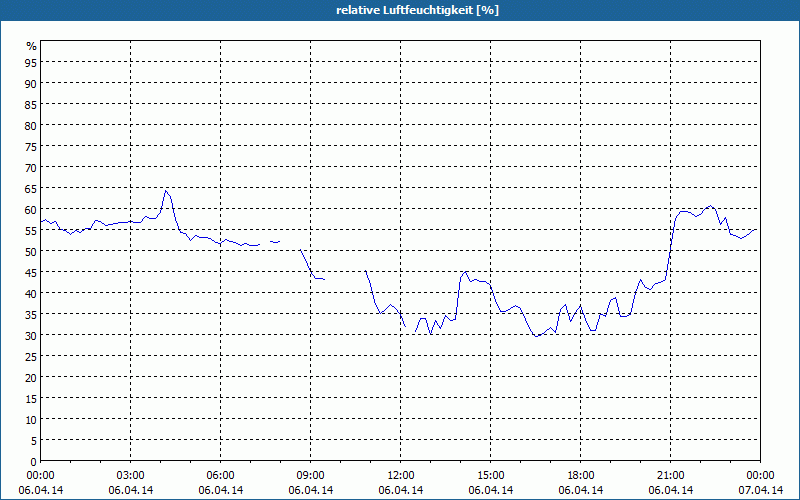This screenshot has height=500, width=800.
Task: Click the 50 value on y-axis
Action: coord(31,251)
